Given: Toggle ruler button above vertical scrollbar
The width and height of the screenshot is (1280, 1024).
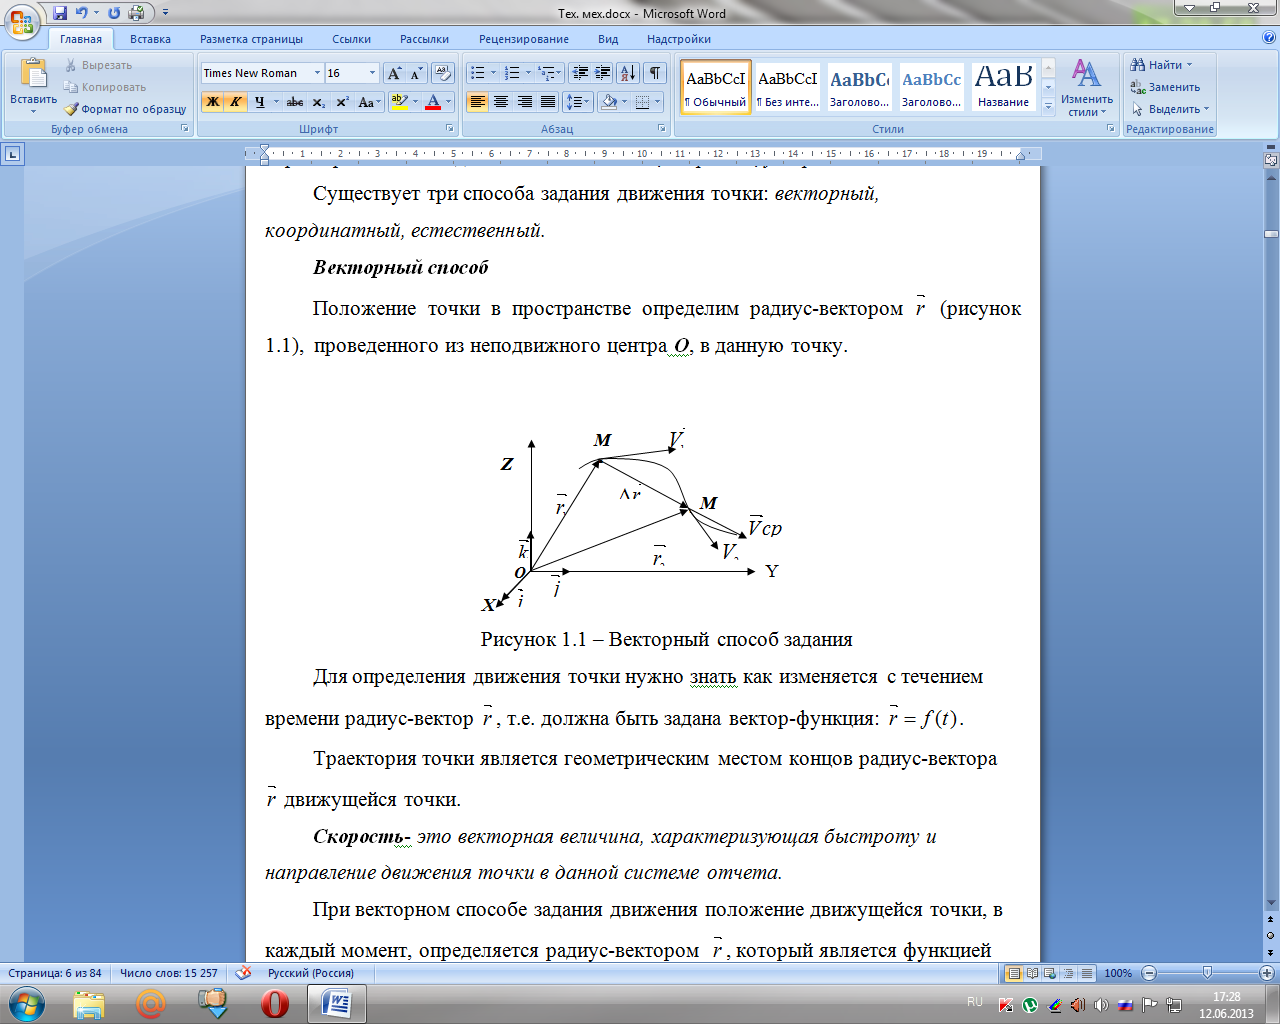Looking at the screenshot, I should click(x=1271, y=160).
